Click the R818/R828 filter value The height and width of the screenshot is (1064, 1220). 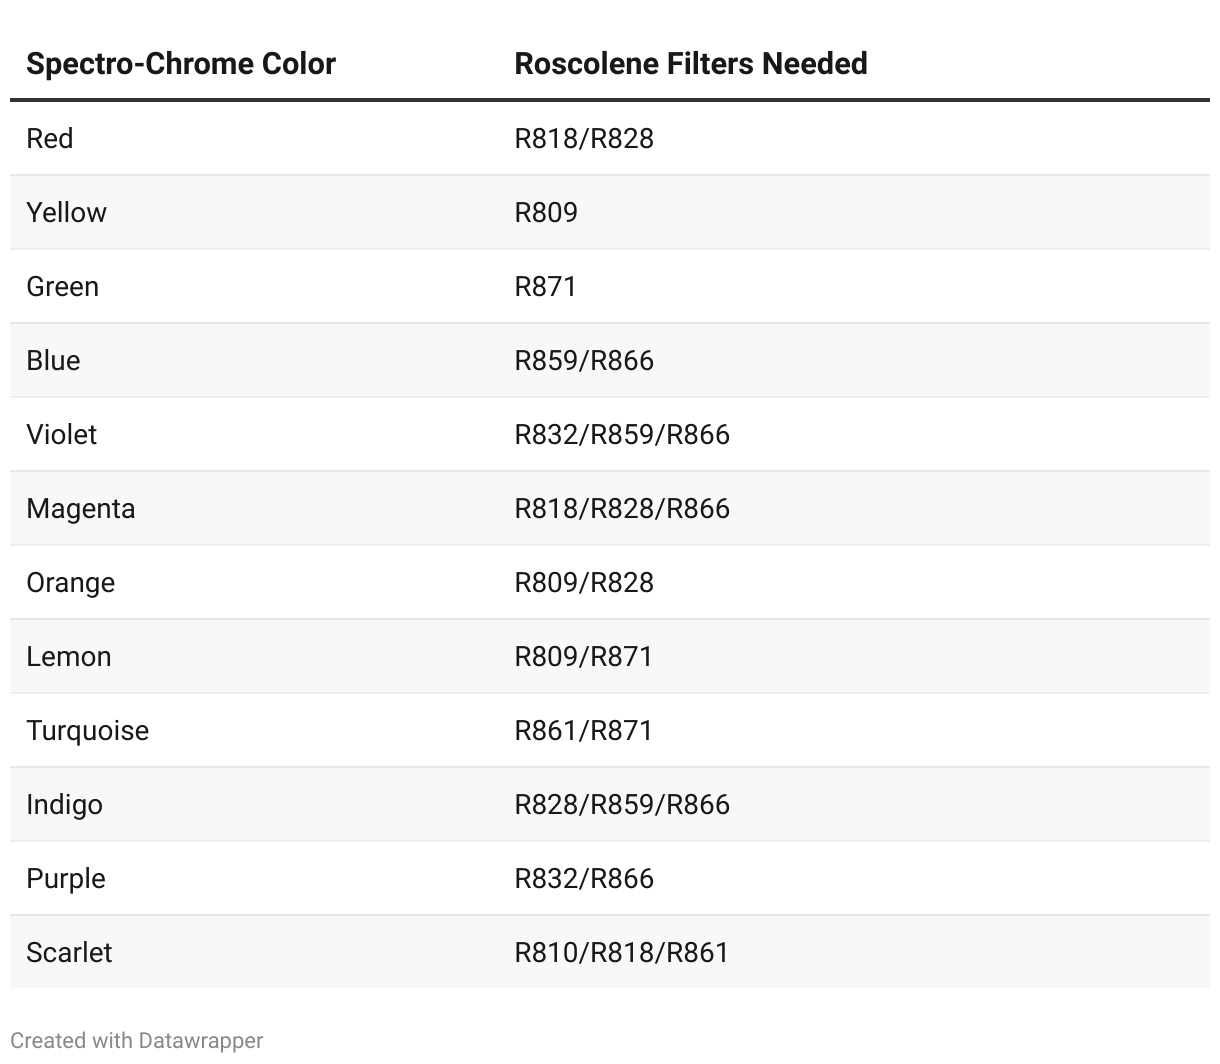pyautogui.click(x=584, y=138)
